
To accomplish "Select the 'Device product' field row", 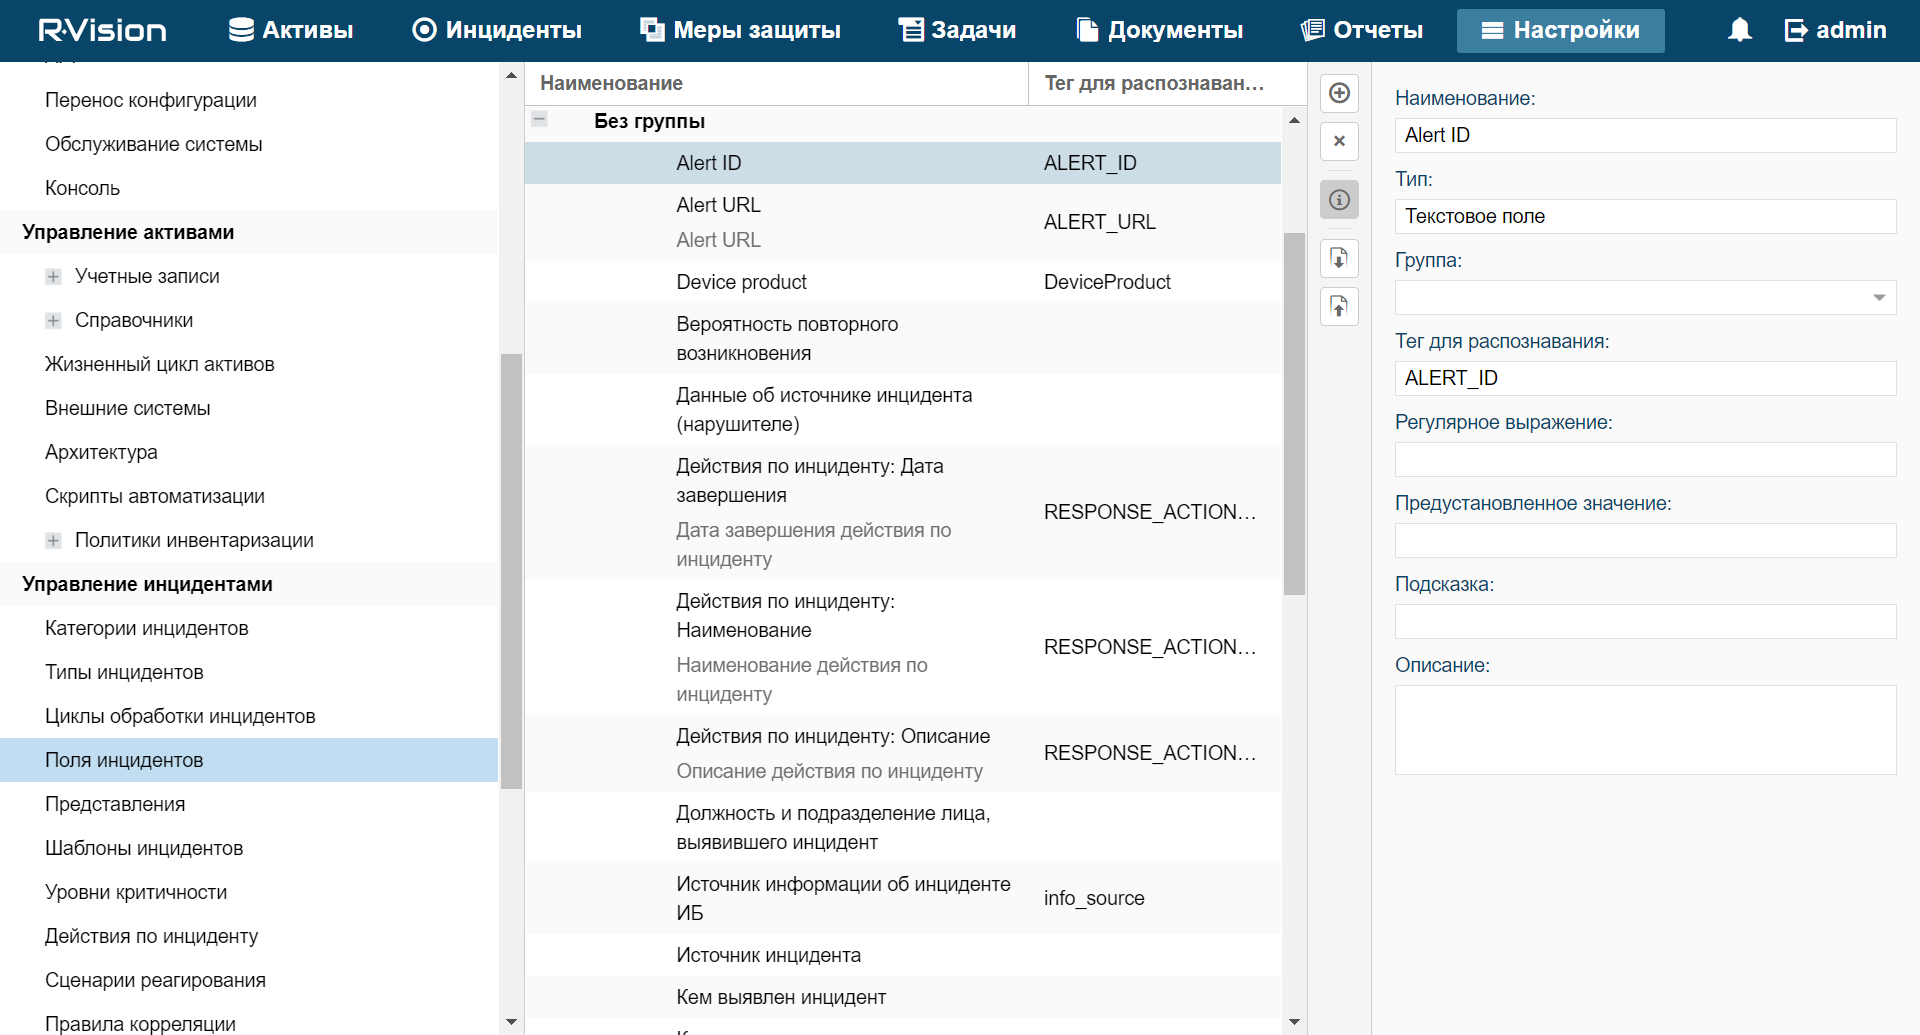I will pyautogui.click(x=741, y=282).
